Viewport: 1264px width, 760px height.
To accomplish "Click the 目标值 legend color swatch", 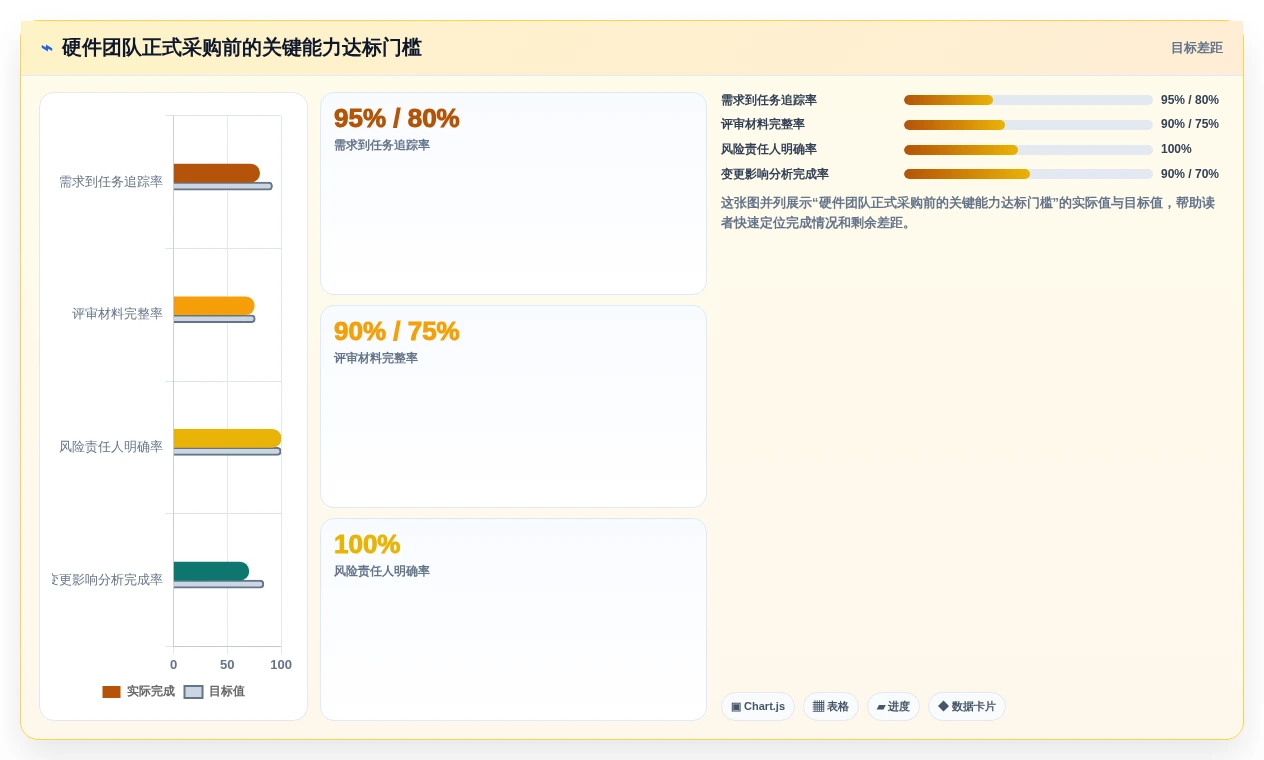I will 193,692.
